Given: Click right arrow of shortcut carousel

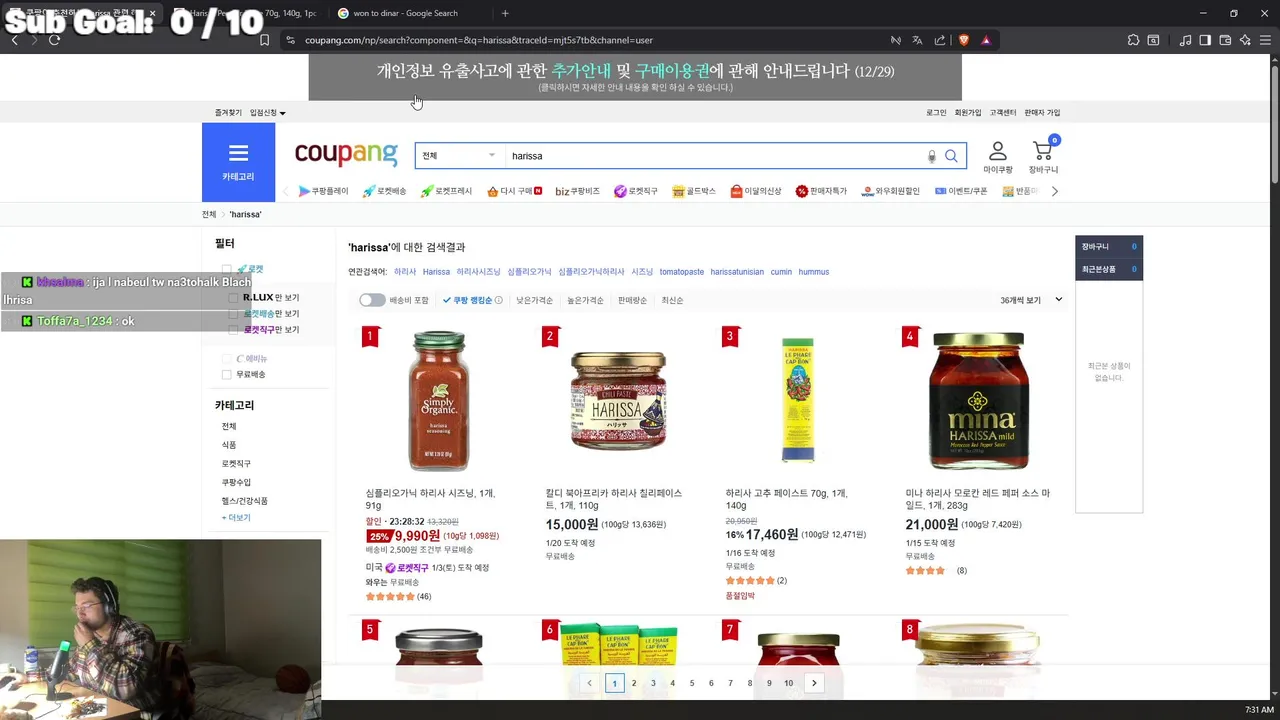Looking at the screenshot, I should pos(1054,191).
